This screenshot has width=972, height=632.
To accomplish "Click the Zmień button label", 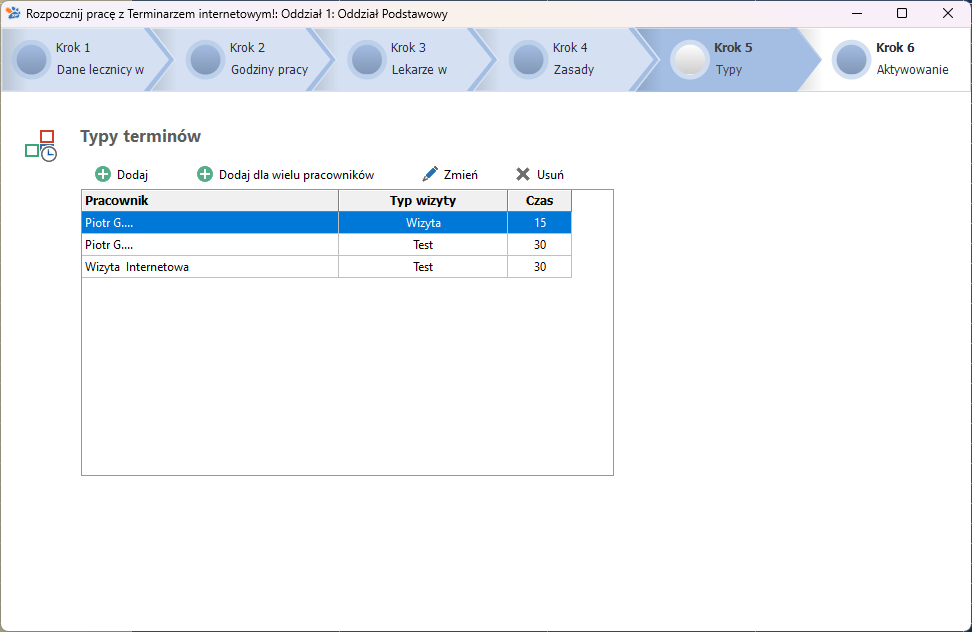I will point(461,175).
